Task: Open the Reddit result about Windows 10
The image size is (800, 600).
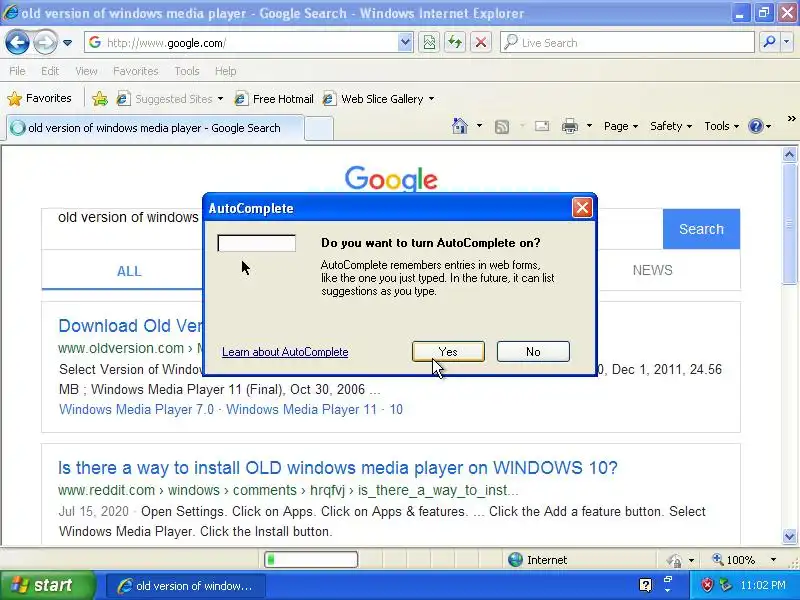Action: [x=338, y=468]
